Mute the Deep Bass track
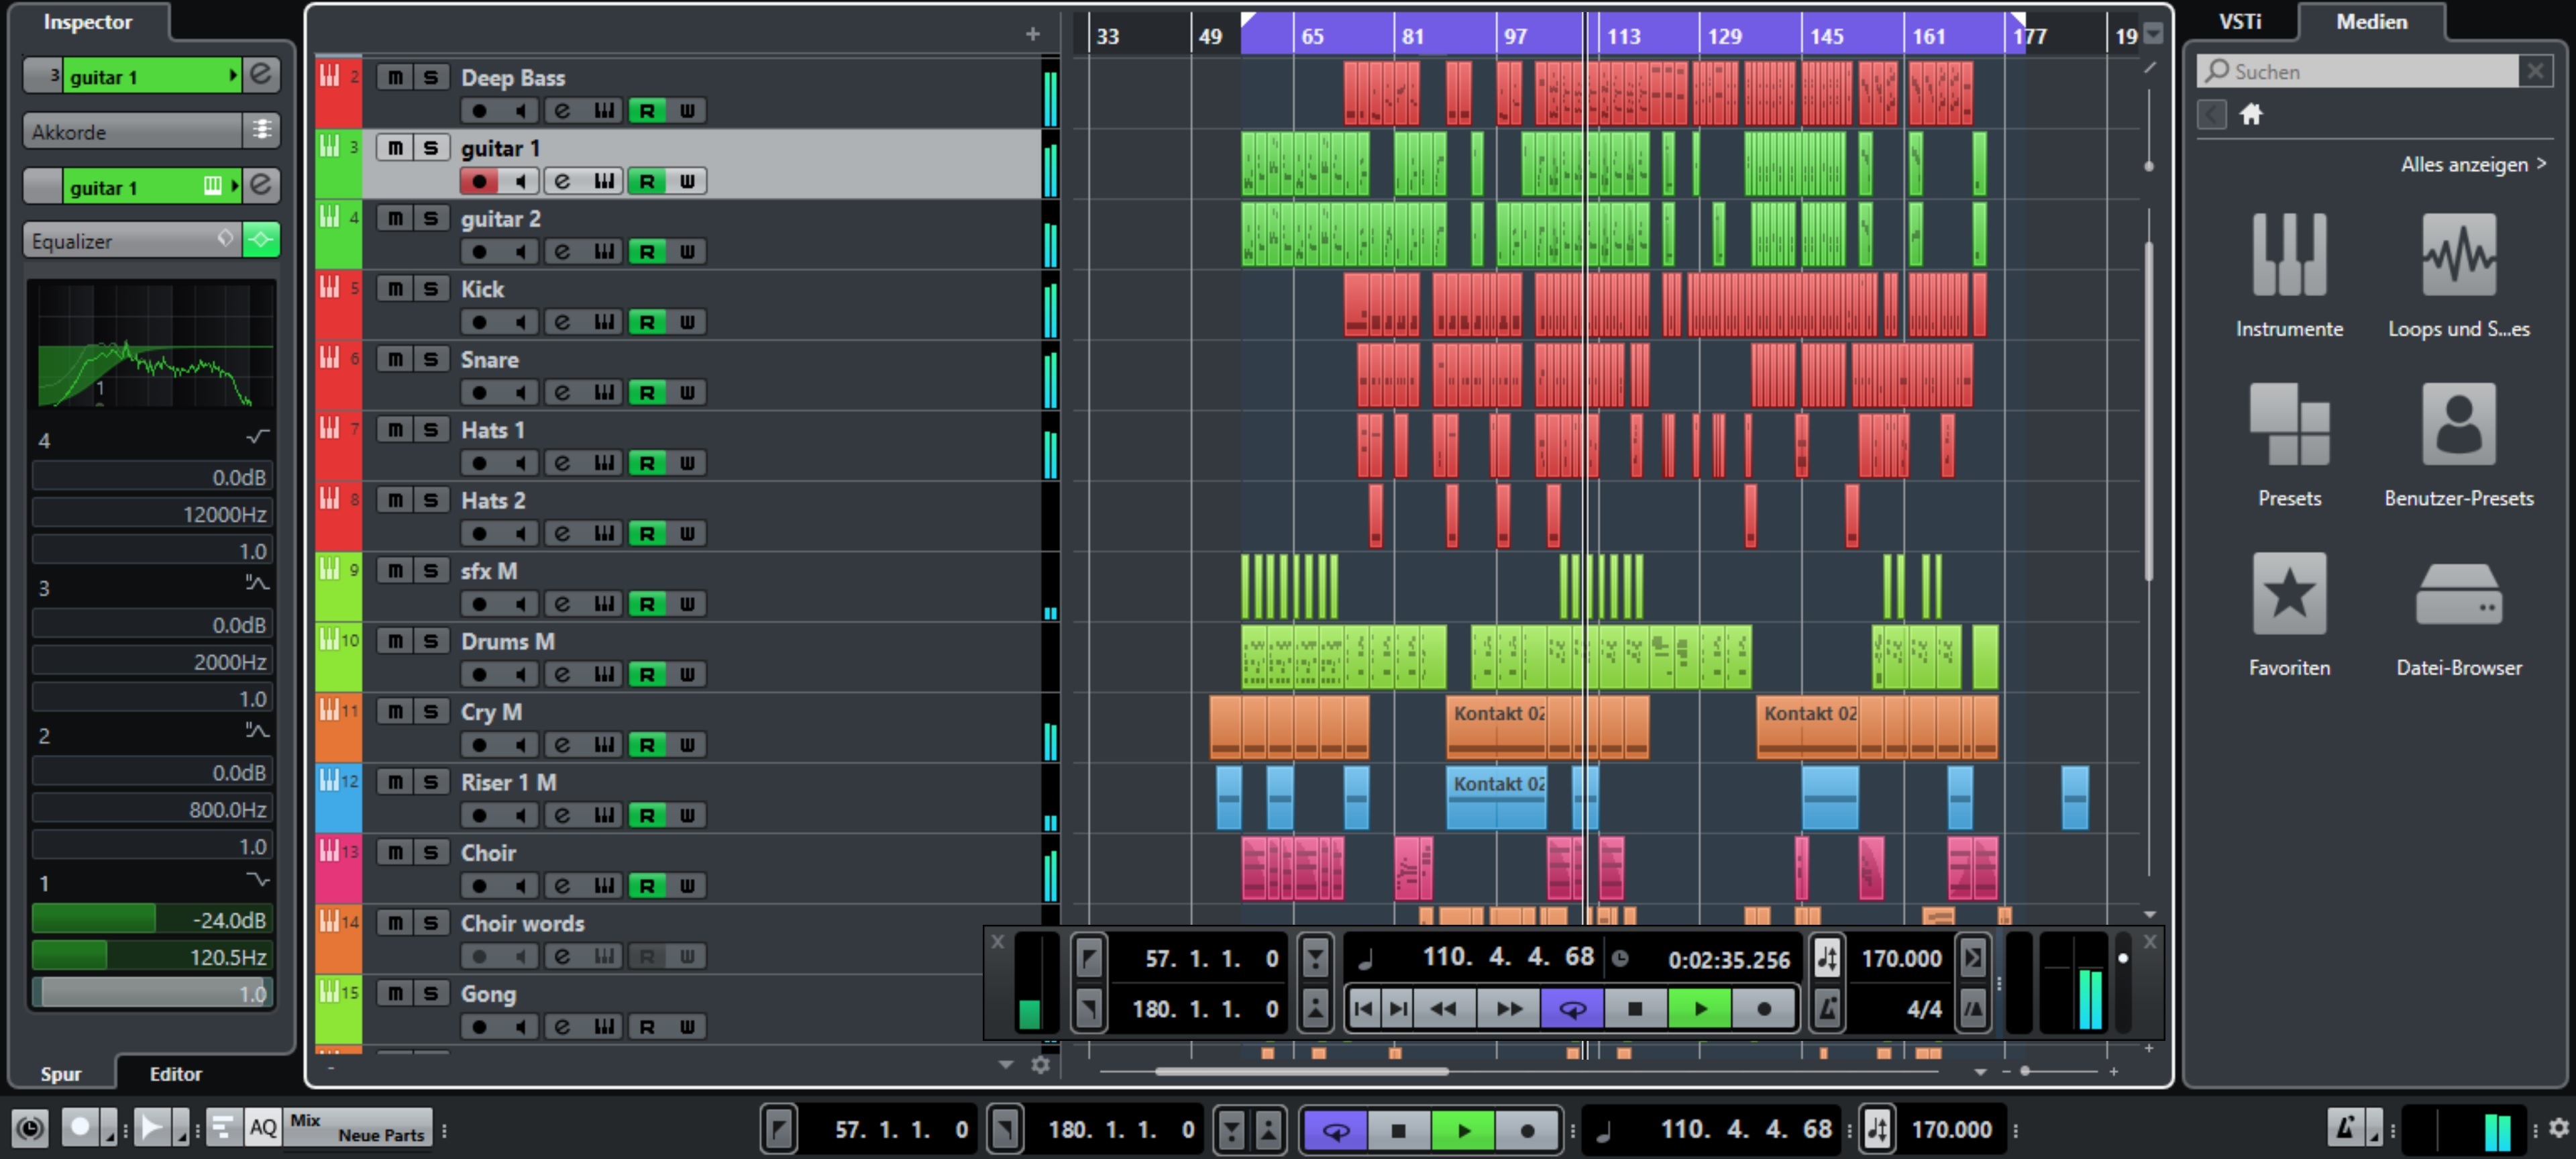Screen dimensions: 2576x1159 (x=396, y=78)
